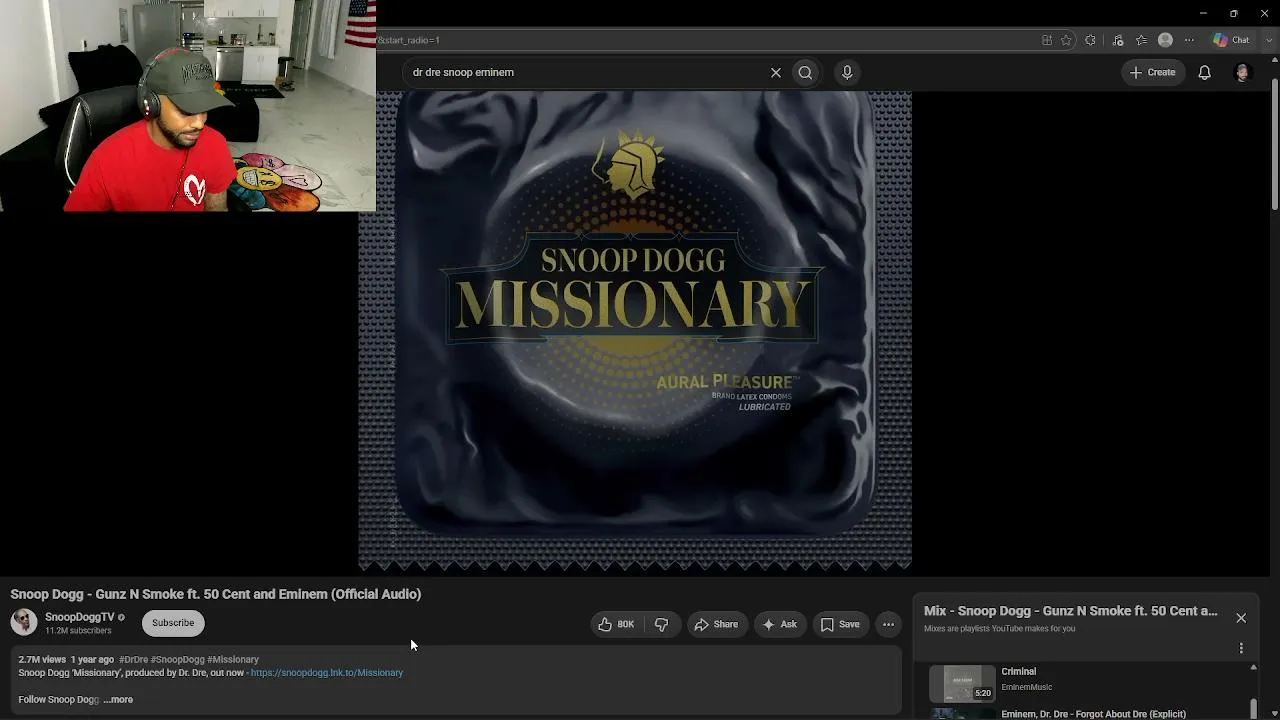This screenshot has height=720, width=1280.
Task: Open Copilot Chat in browser toolbar
Action: click(x=1231, y=40)
